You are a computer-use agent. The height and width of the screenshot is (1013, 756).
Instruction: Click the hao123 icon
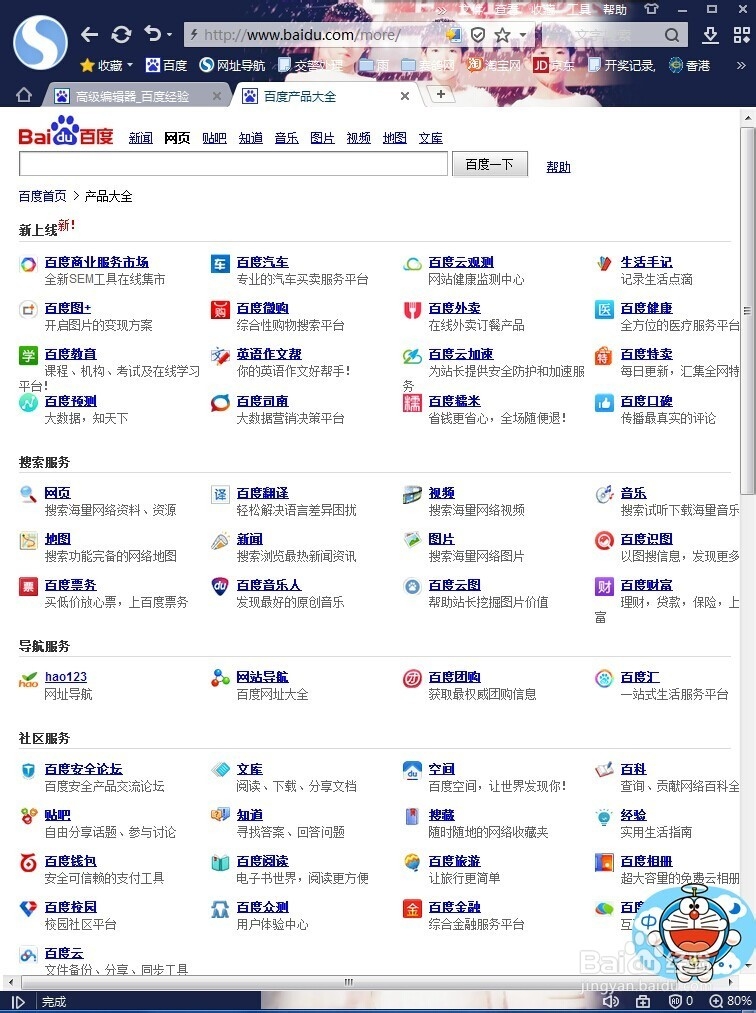coord(28,679)
